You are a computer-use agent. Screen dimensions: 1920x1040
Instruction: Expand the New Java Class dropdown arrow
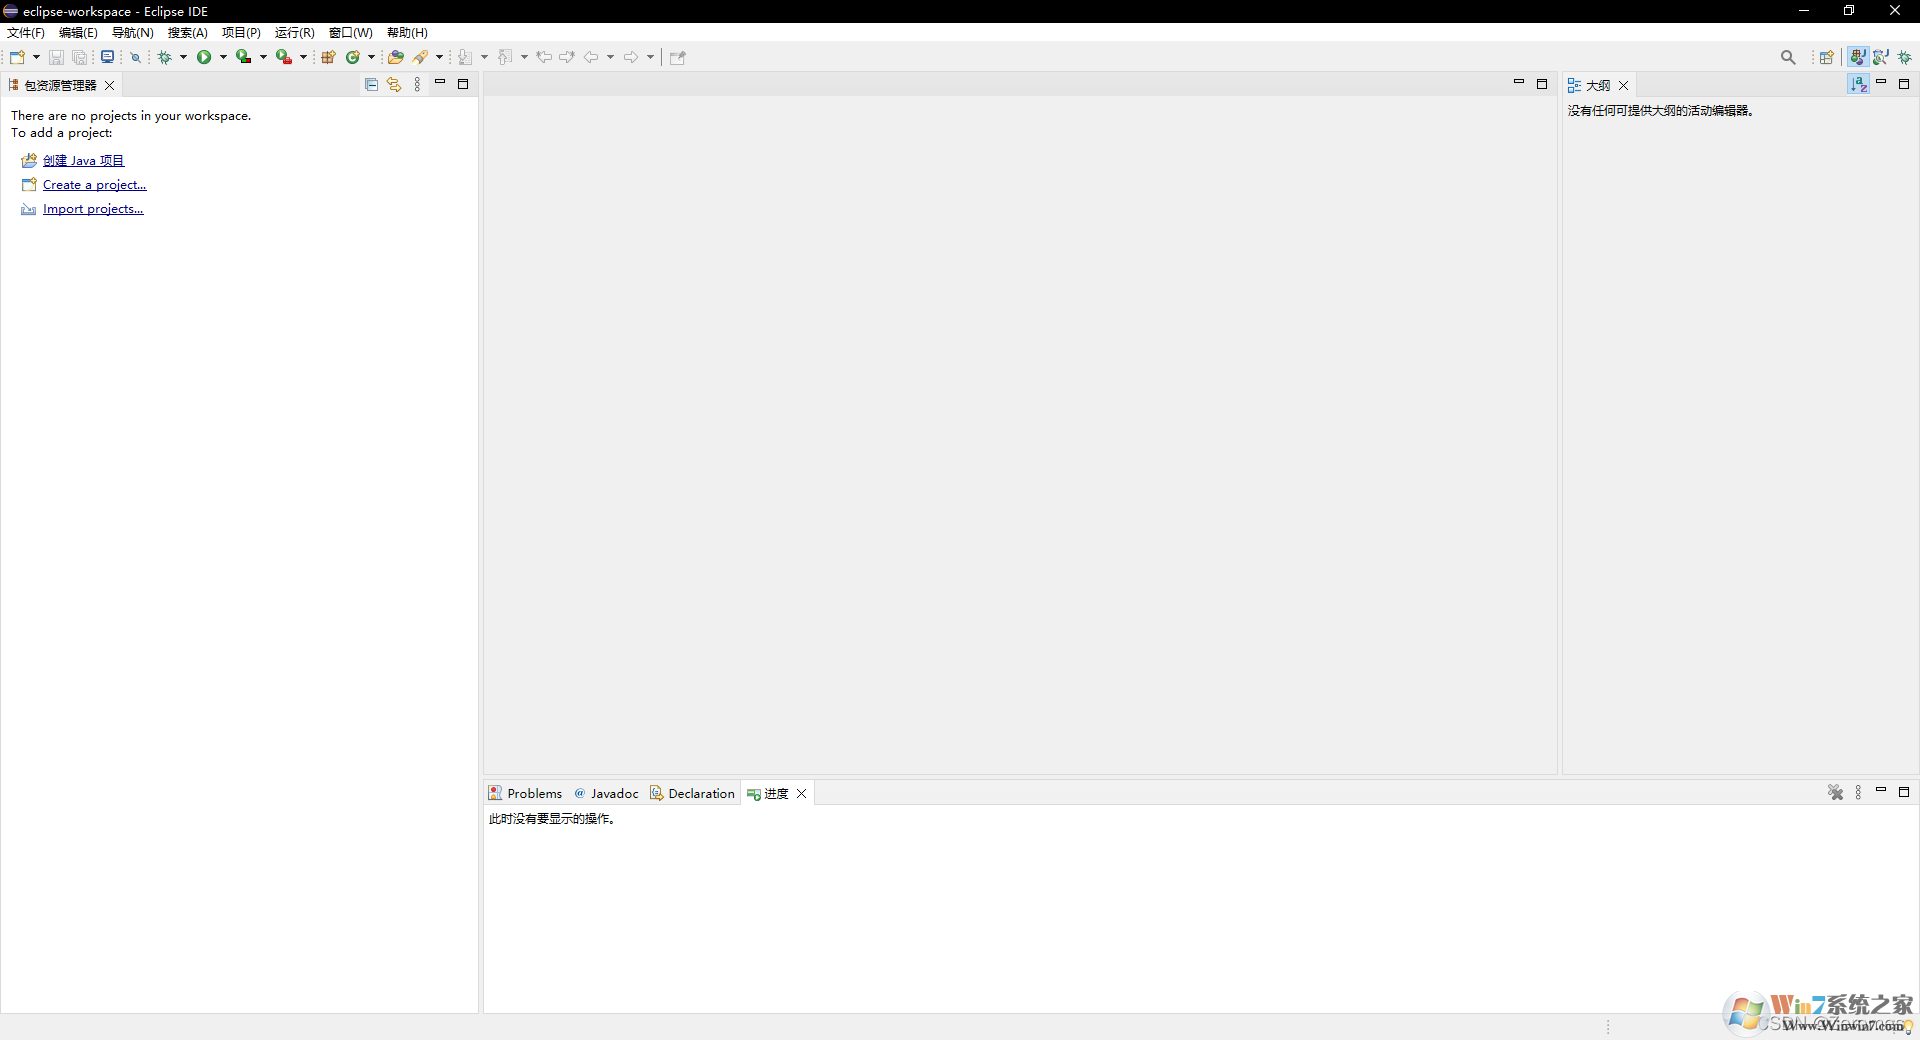[x=371, y=57]
